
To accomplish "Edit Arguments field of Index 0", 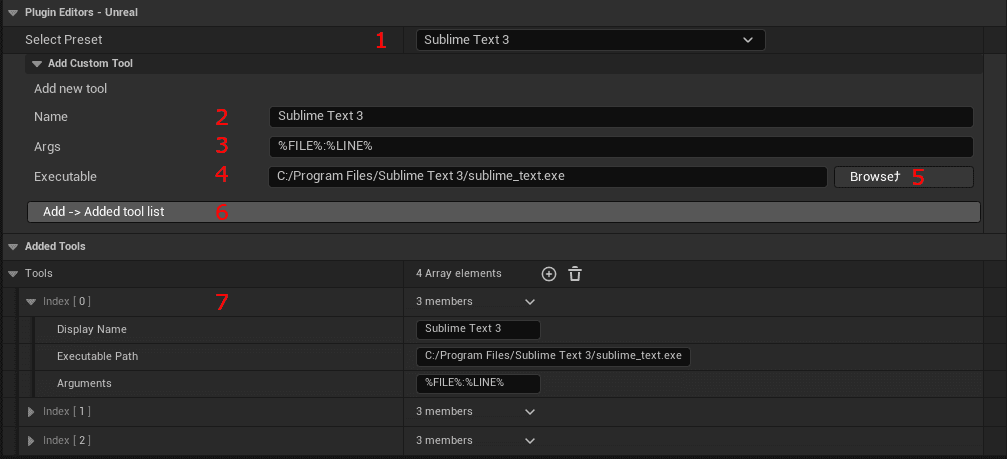I will 478,383.
